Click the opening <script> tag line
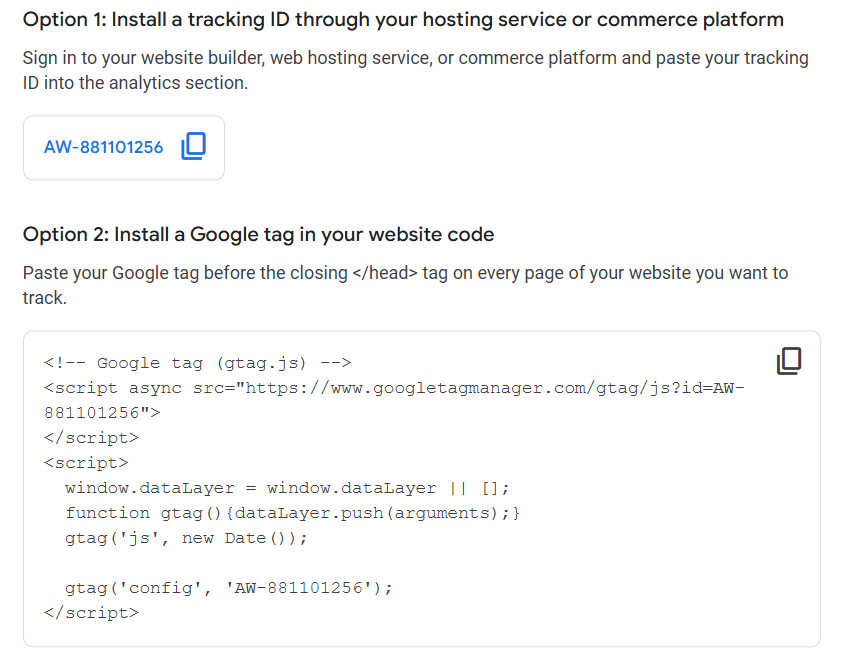 (x=86, y=463)
